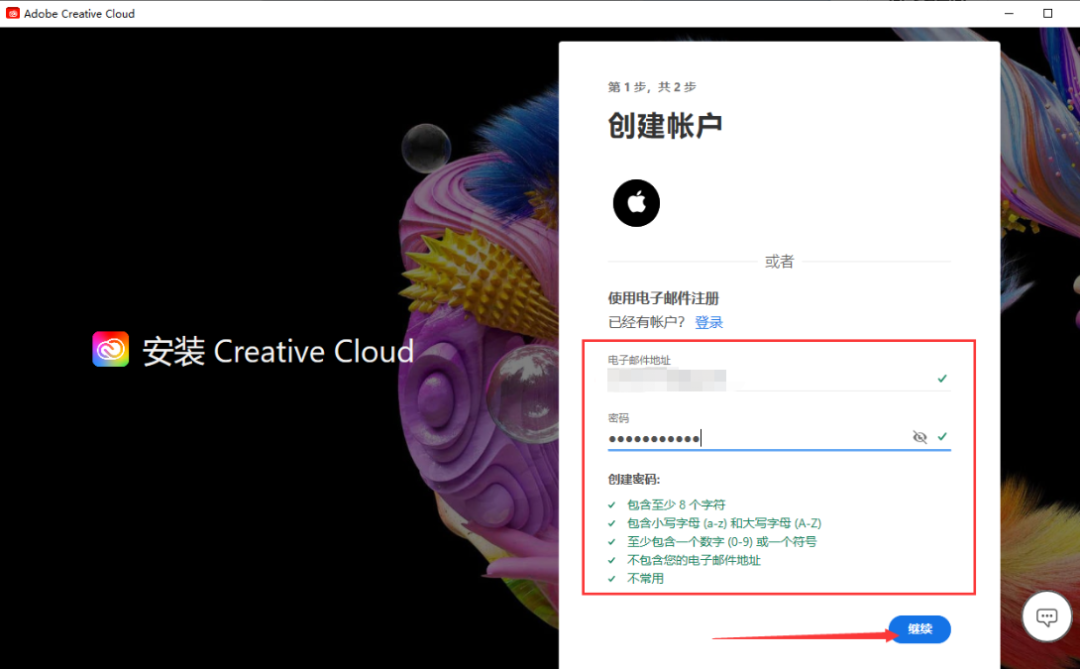The width and height of the screenshot is (1080, 669).
Task: Click the 已经有帐户？ text
Action: 647,322
